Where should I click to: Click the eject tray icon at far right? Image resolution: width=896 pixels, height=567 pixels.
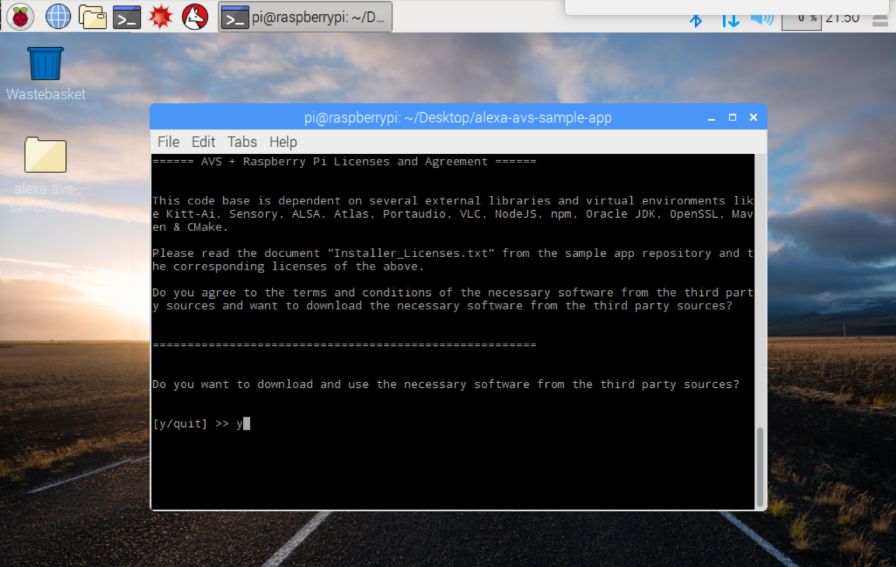[881, 21]
